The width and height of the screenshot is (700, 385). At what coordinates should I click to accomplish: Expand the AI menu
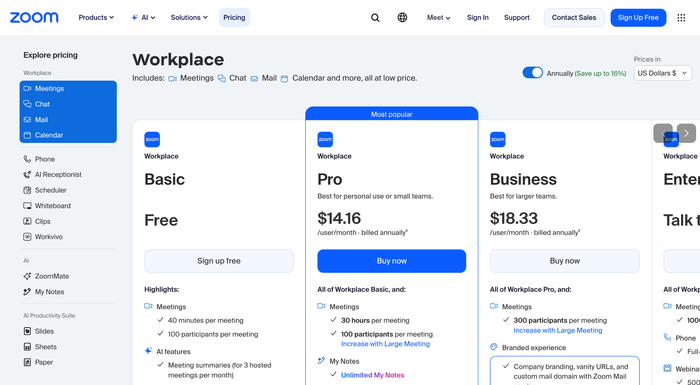[x=143, y=17]
